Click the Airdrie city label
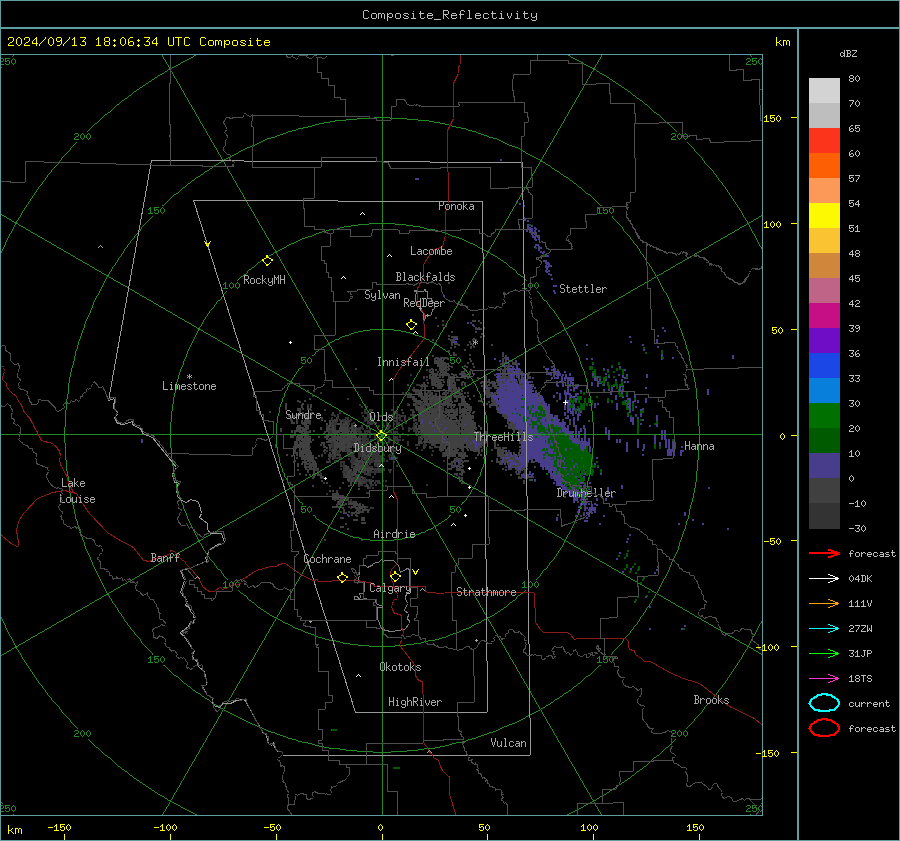Viewport: 900px width, 841px height. (x=394, y=534)
